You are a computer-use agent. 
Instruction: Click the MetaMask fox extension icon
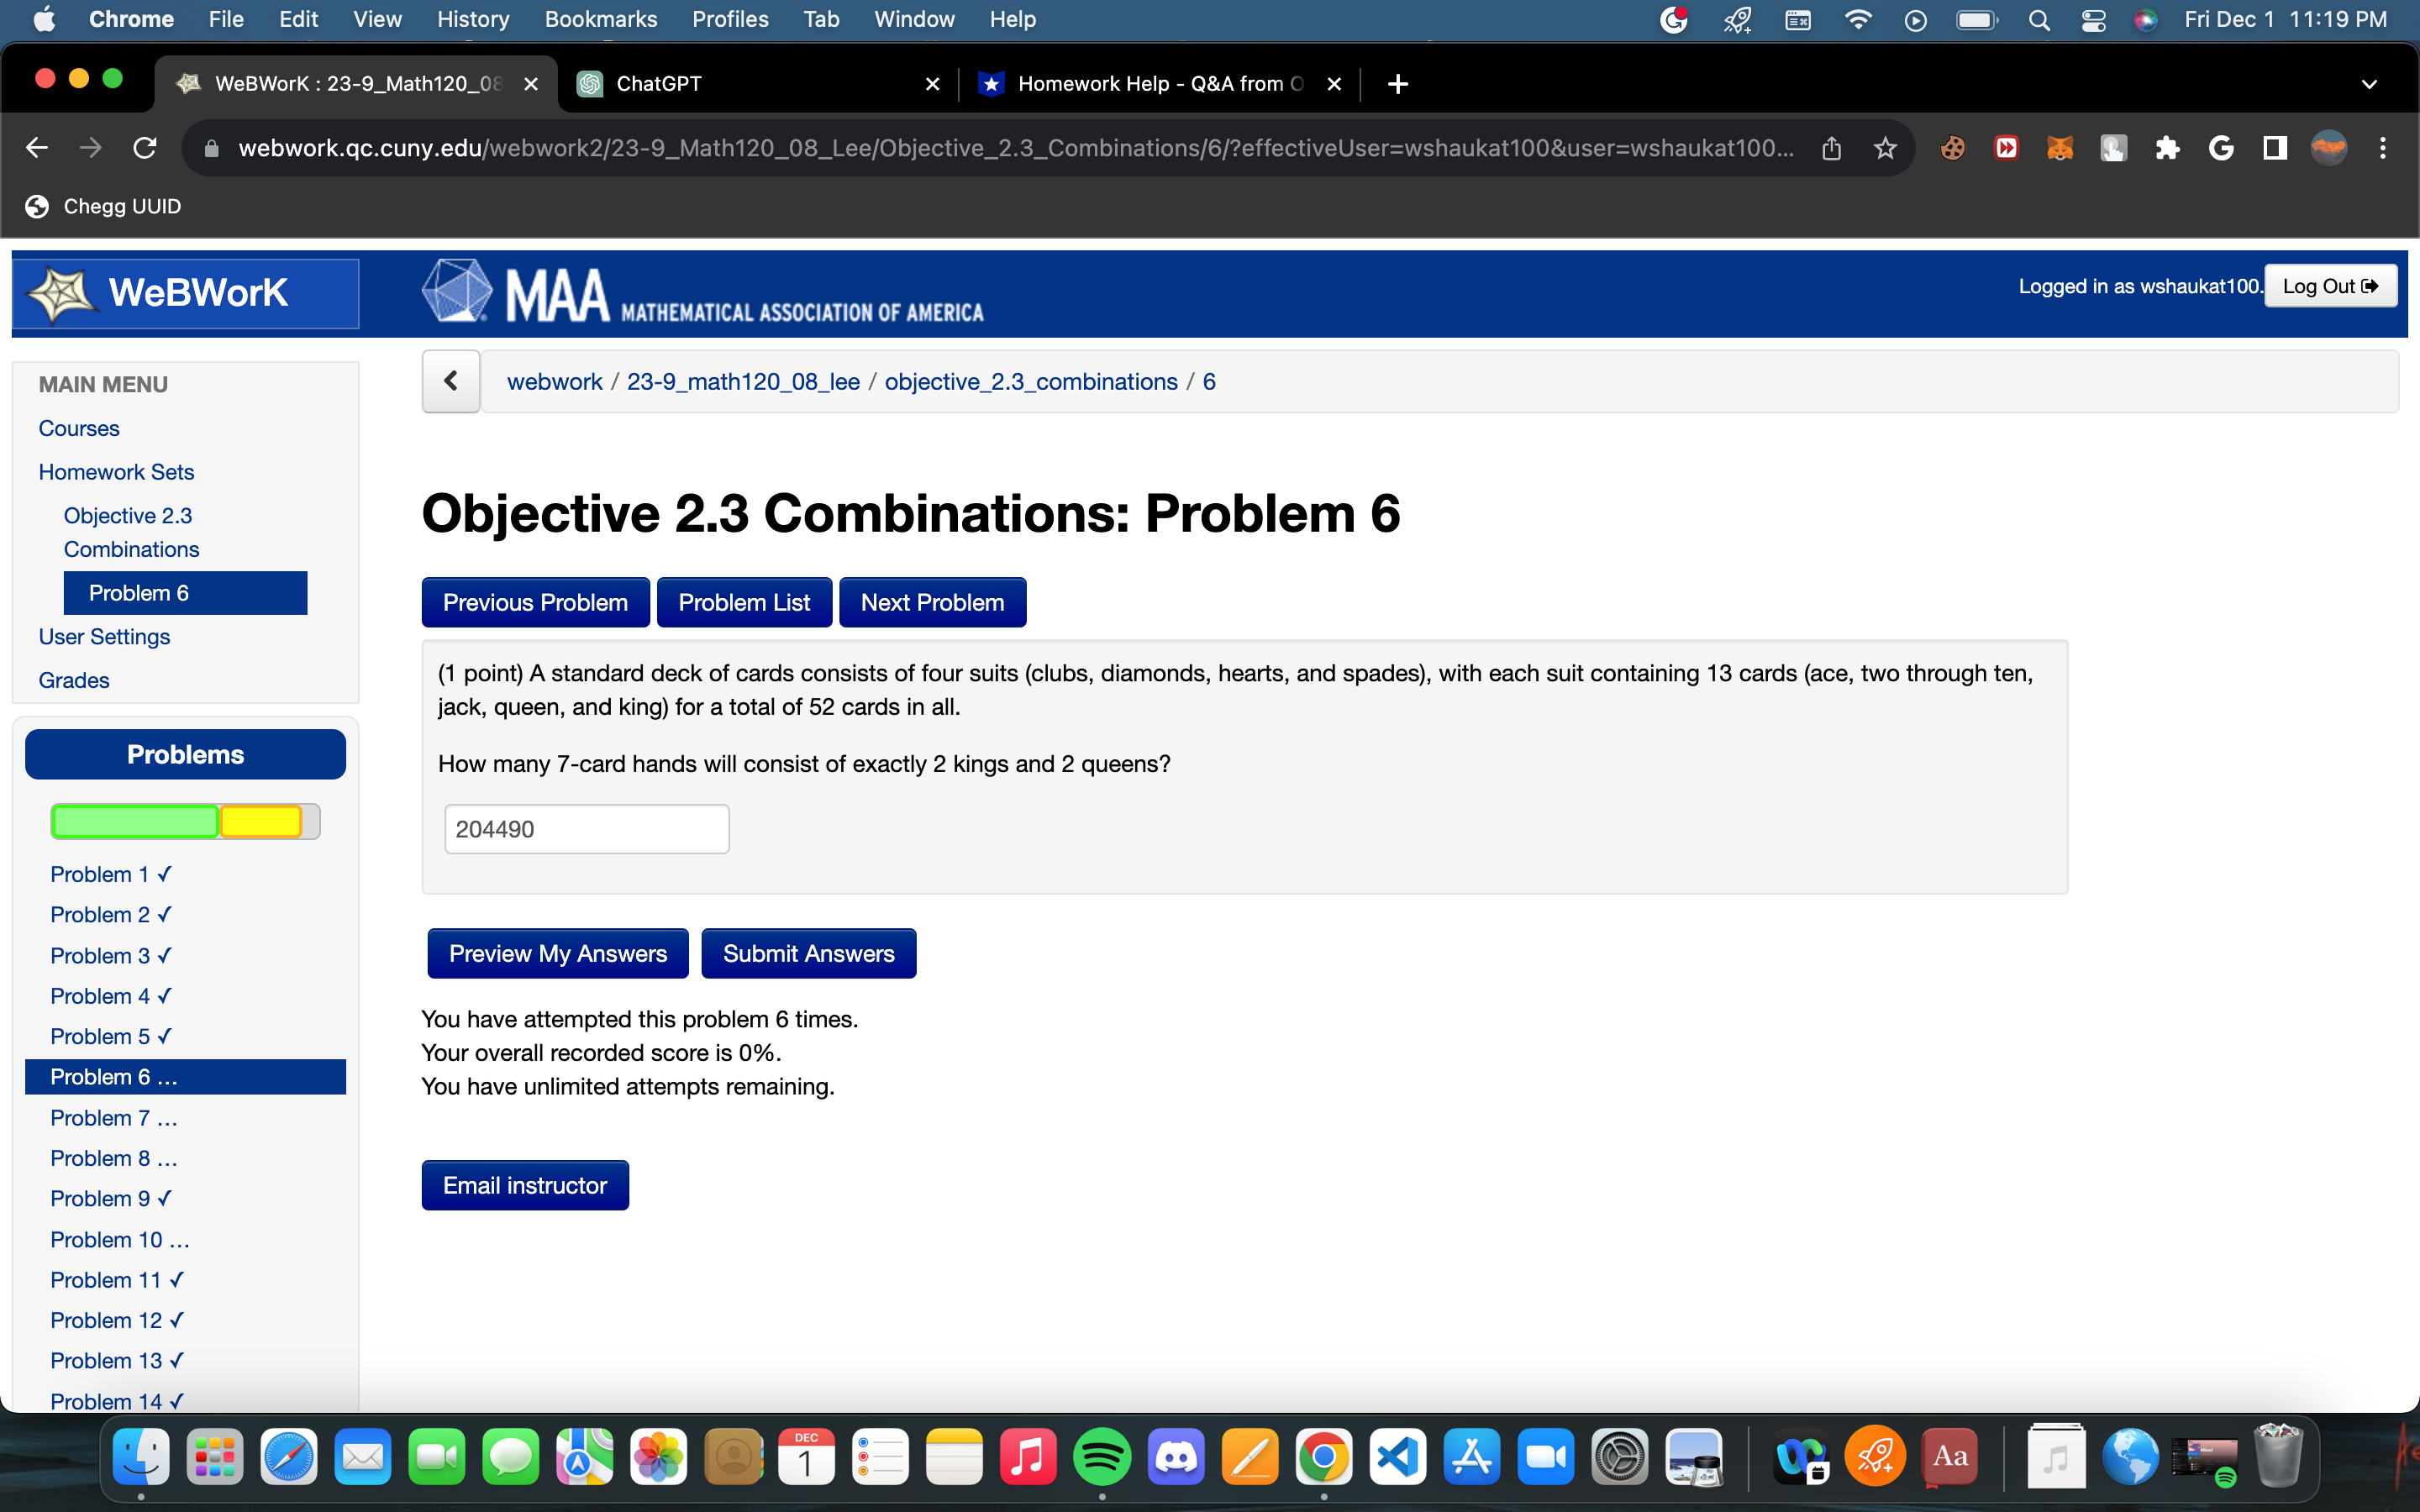2059,148
